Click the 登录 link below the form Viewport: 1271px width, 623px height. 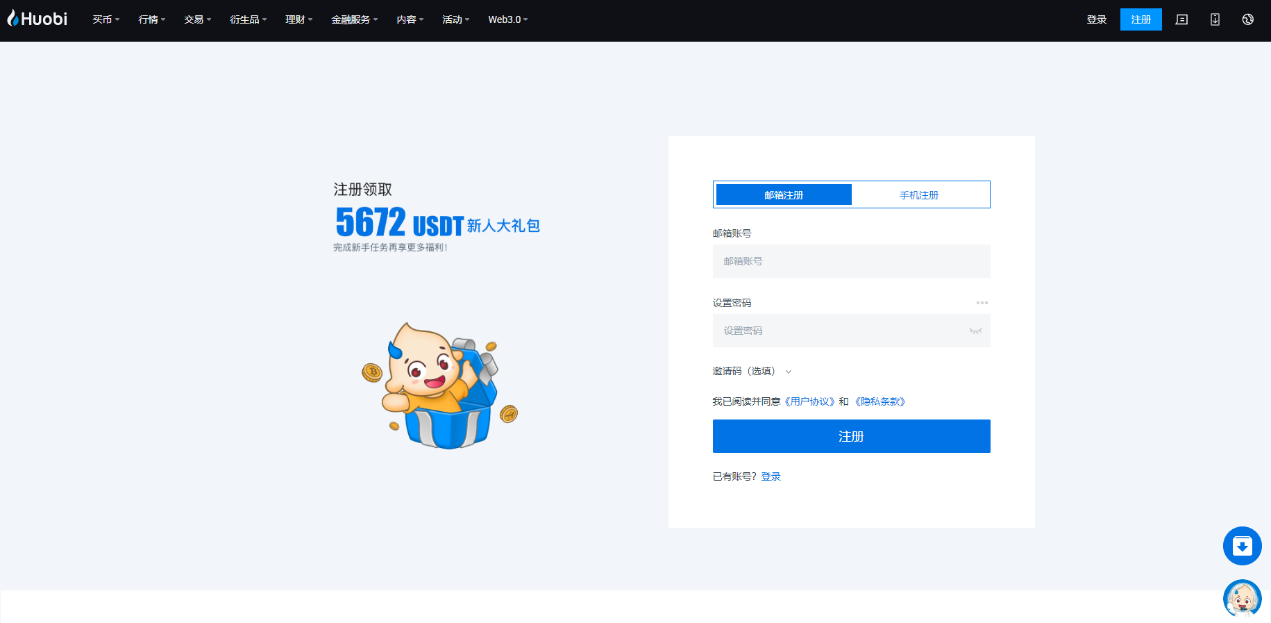[771, 476]
